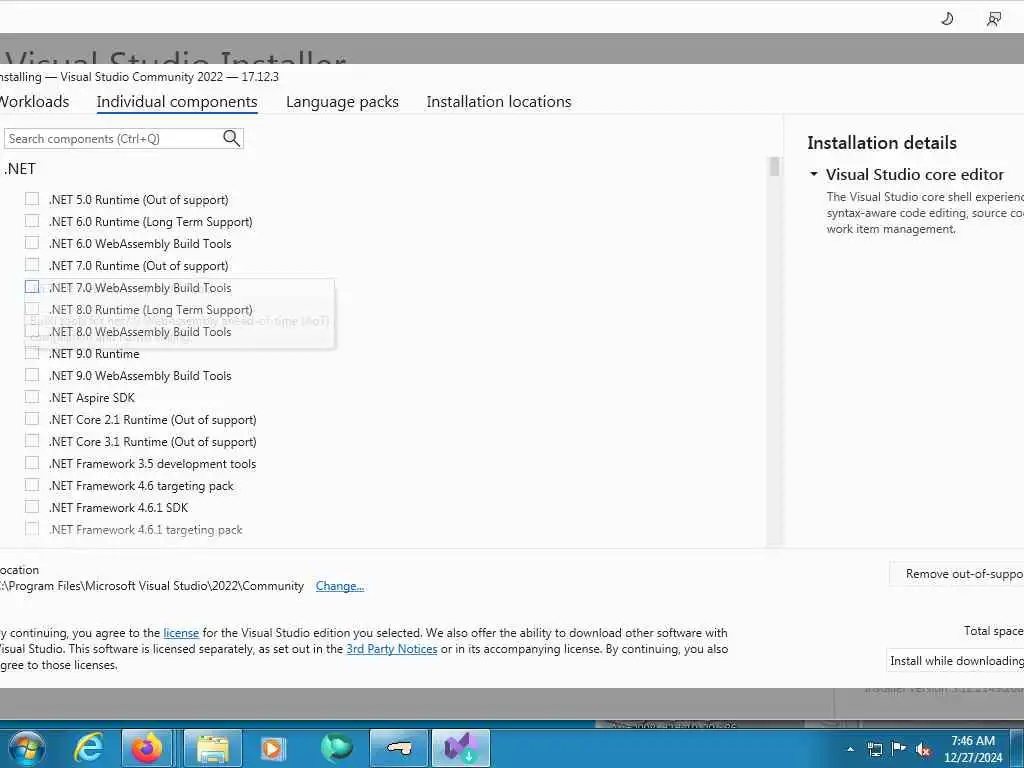This screenshot has width=1024, height=768.
Task: Tick the .NET 6.0 WebAssembly Build Tools checkbox
Action: point(31,243)
